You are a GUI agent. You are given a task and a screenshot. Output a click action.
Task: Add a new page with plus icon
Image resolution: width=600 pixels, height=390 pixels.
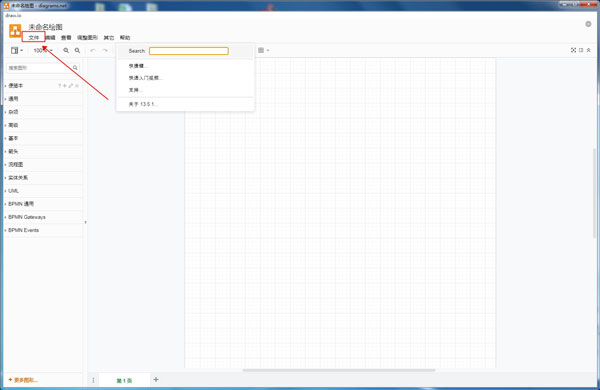click(156, 380)
